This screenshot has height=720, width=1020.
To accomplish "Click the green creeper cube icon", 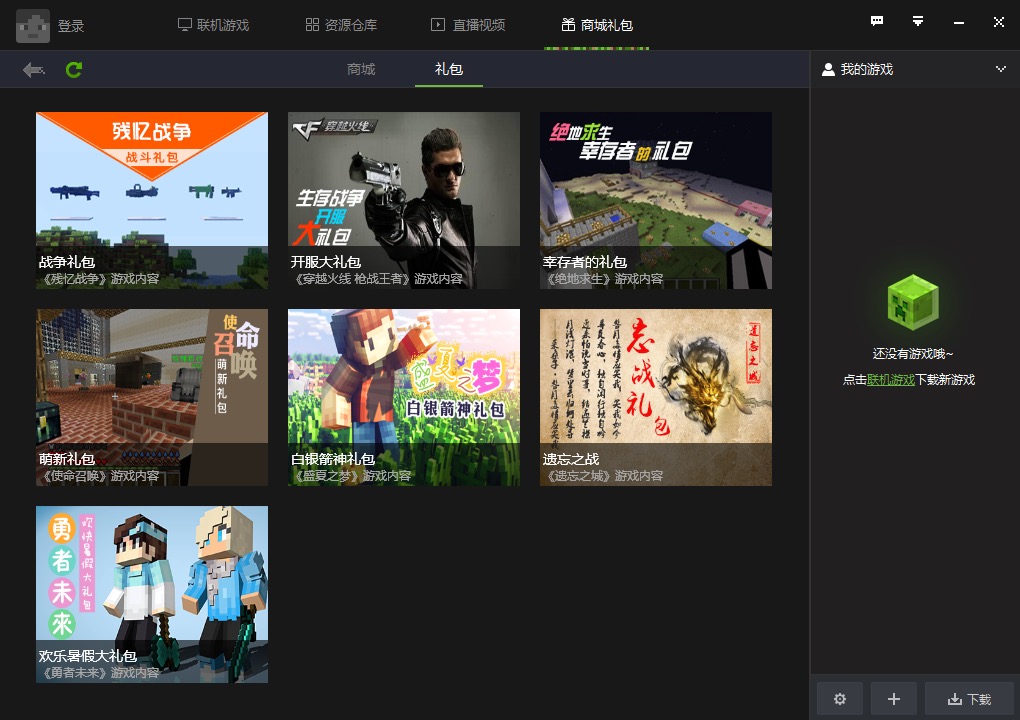I will 913,302.
